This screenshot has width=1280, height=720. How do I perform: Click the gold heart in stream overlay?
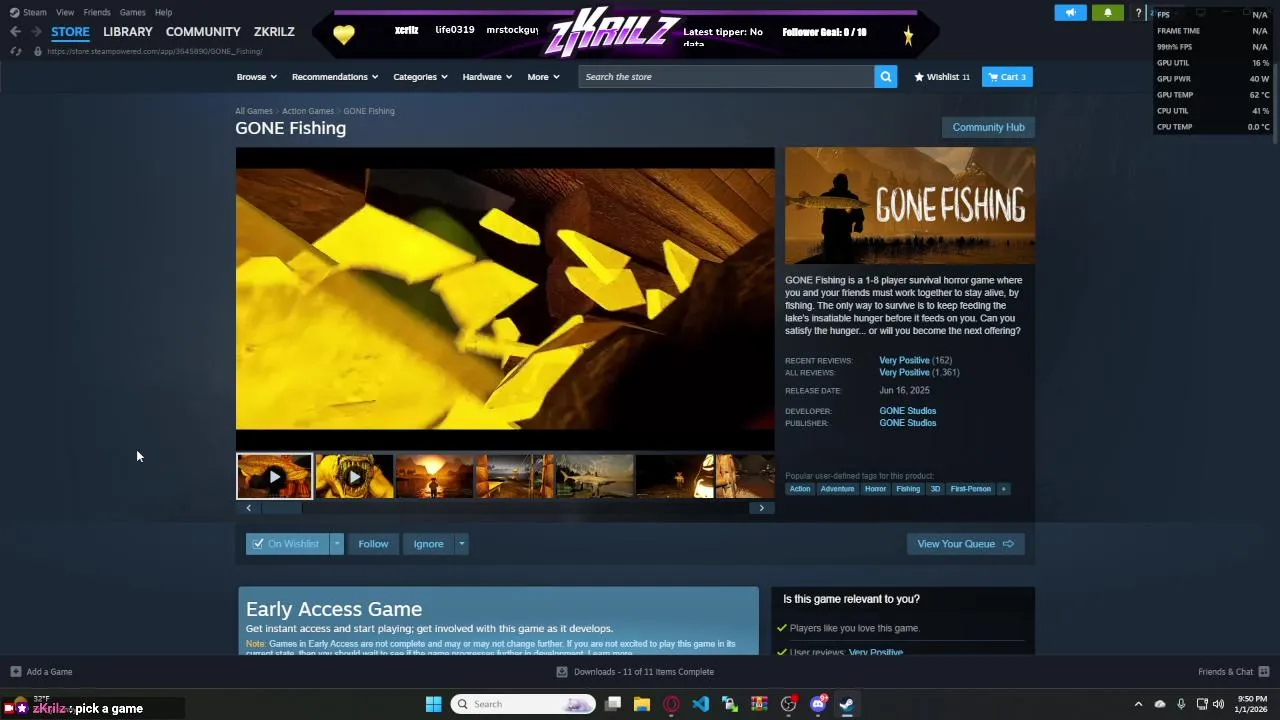pyautogui.click(x=344, y=35)
